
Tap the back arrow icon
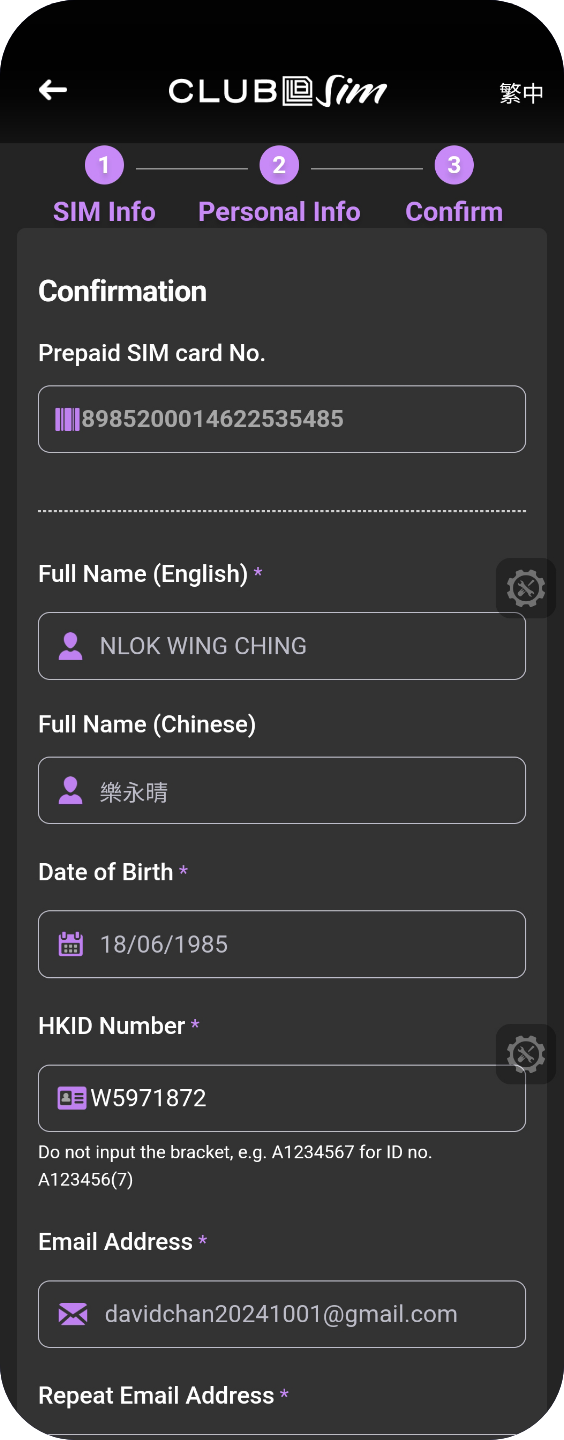(x=53, y=90)
